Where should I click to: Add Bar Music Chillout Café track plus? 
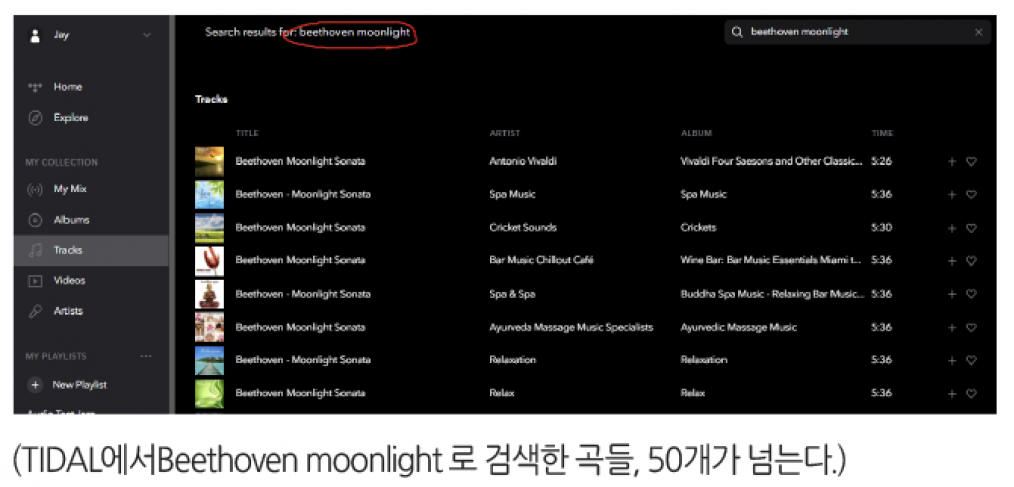(x=951, y=261)
